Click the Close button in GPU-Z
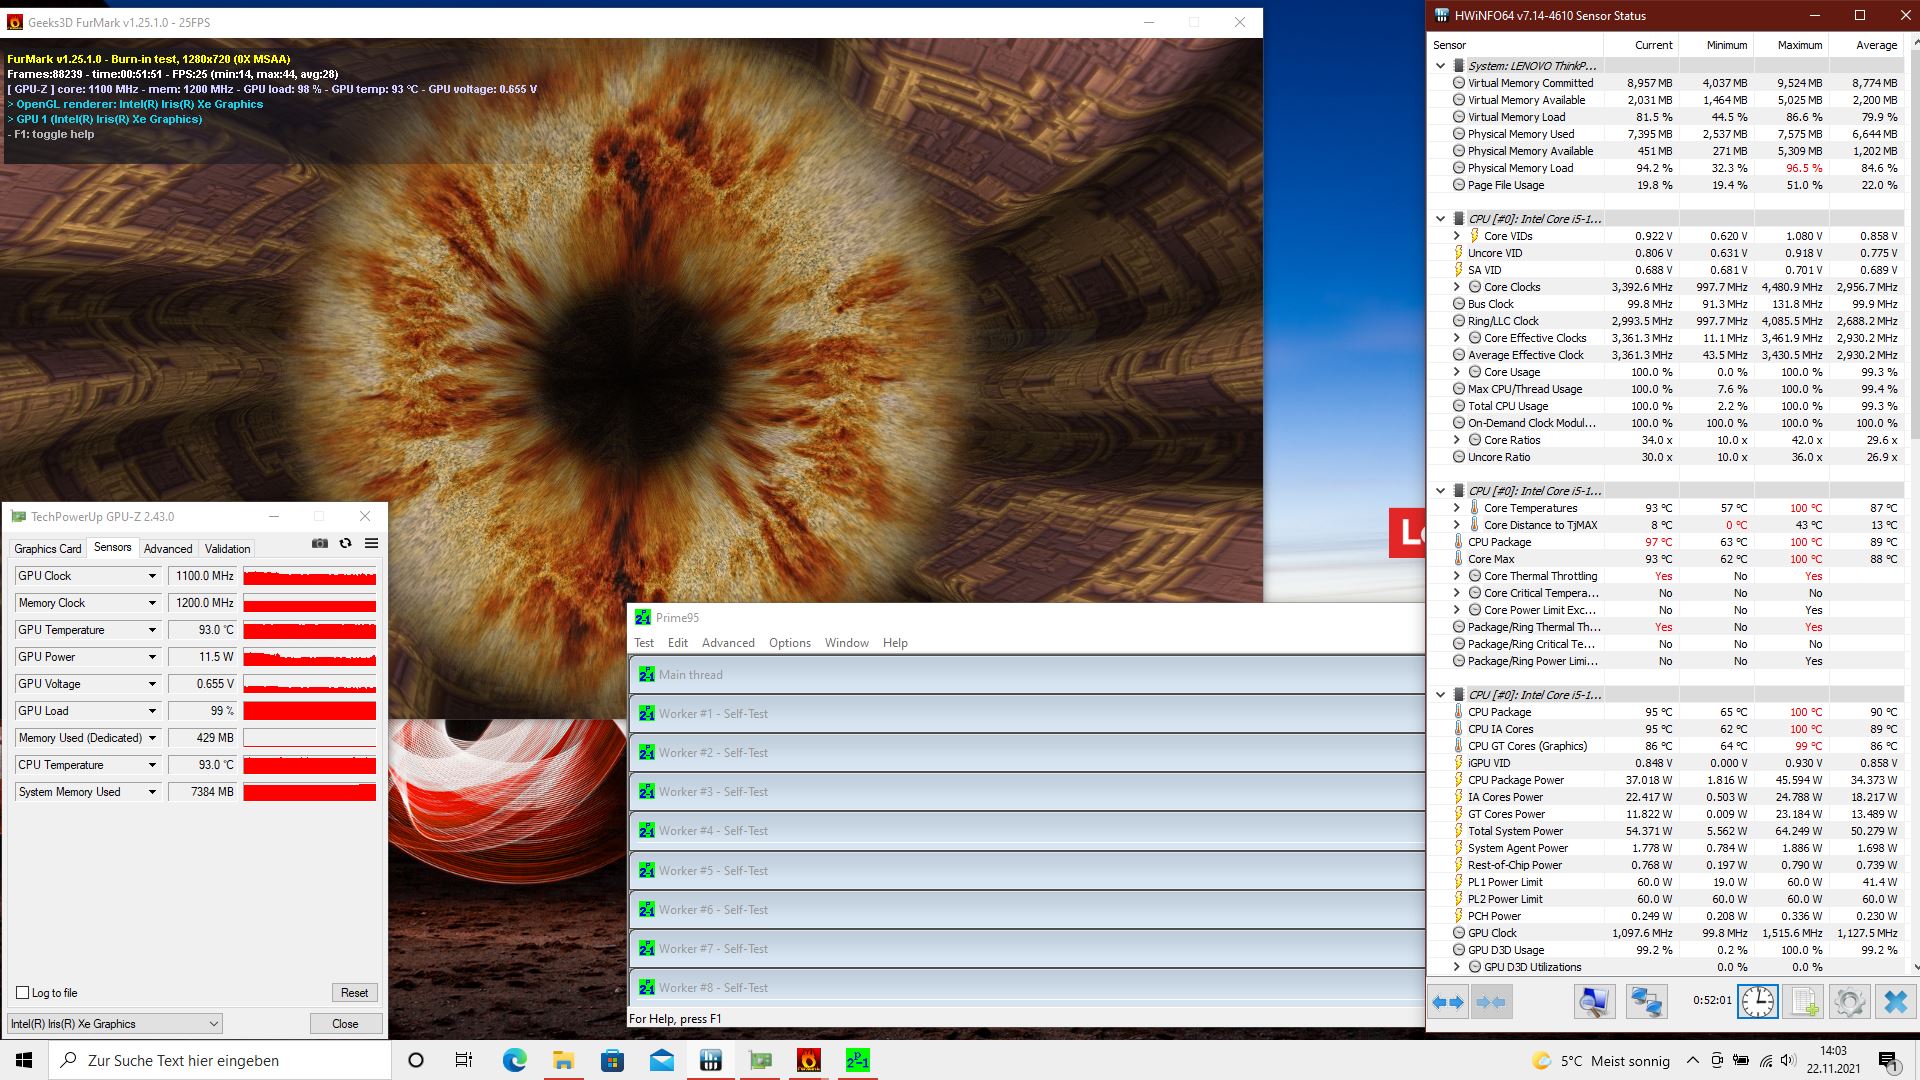1920x1080 pixels. pos(345,1024)
